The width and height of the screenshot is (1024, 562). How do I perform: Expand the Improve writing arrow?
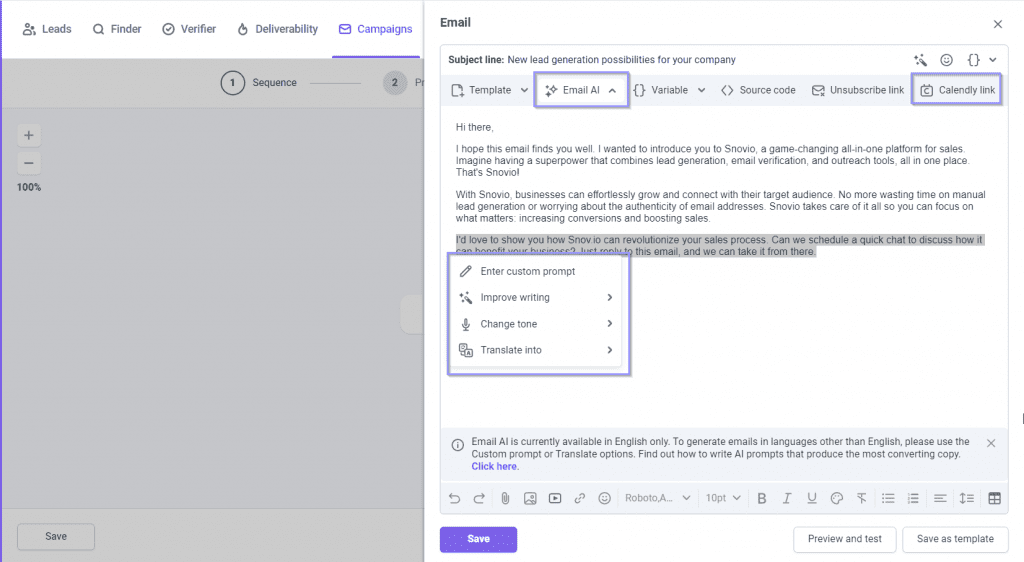(609, 298)
